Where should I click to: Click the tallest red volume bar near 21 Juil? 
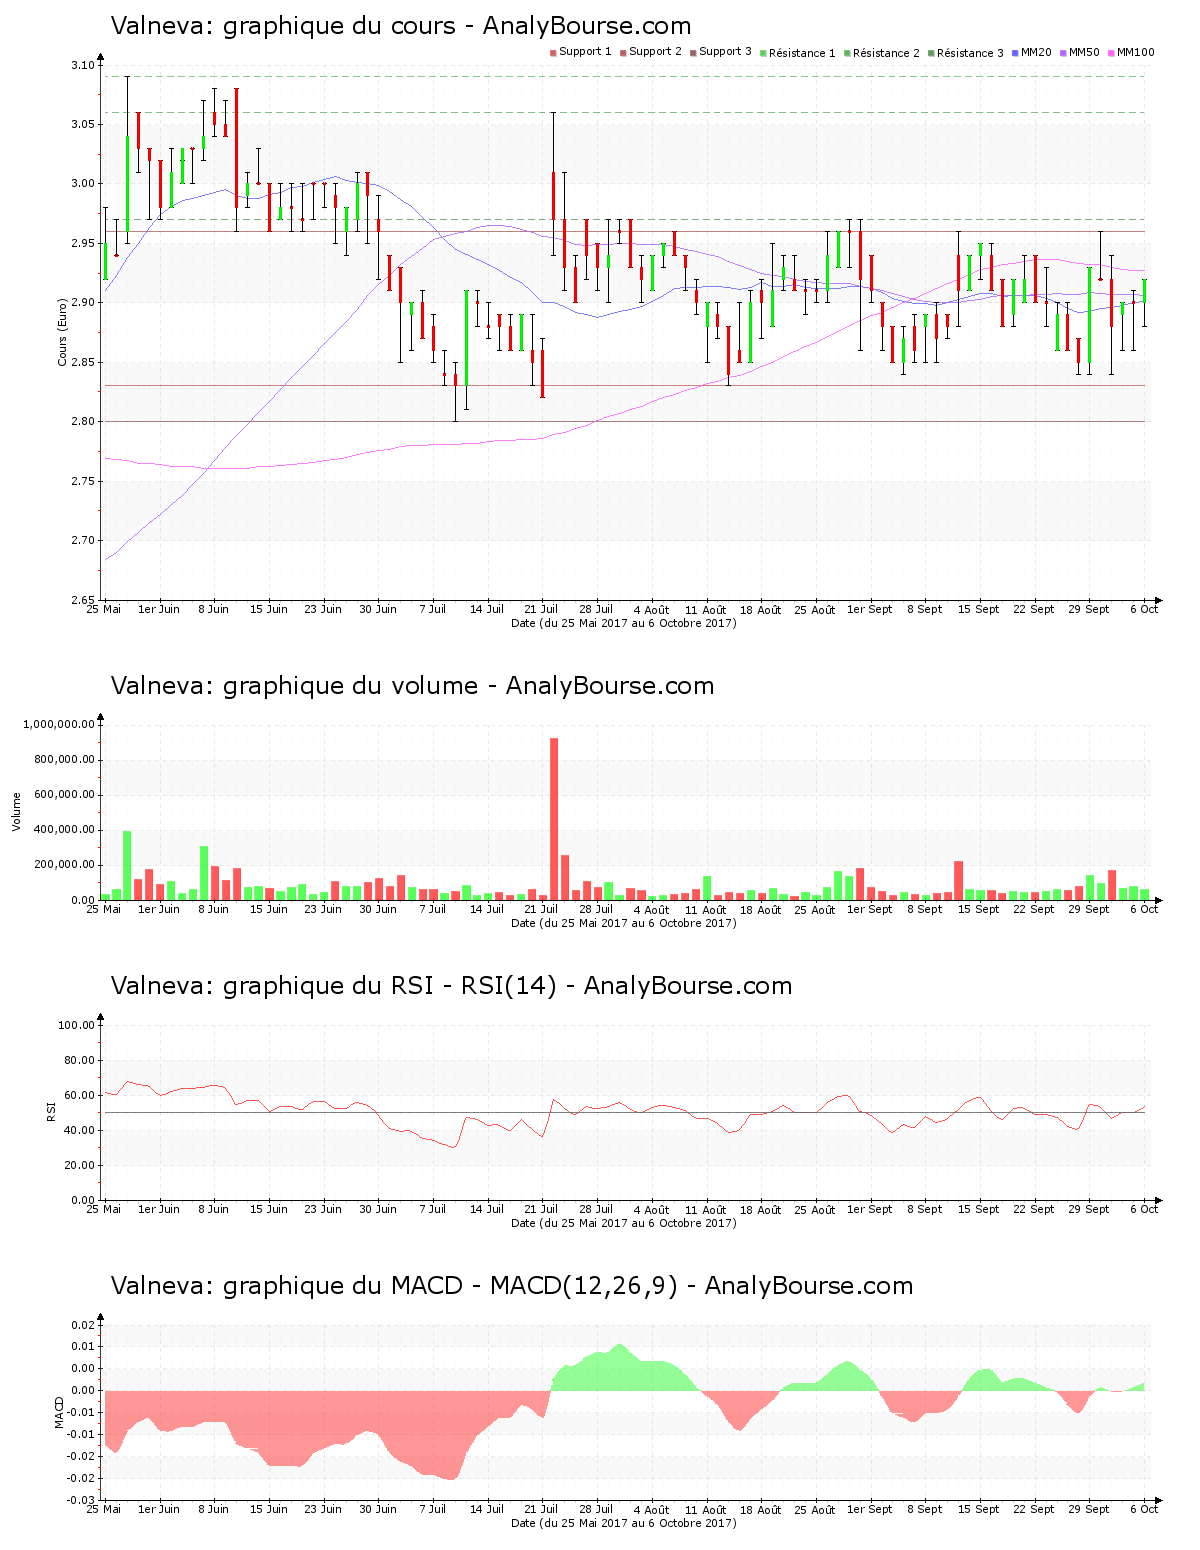coord(554,819)
